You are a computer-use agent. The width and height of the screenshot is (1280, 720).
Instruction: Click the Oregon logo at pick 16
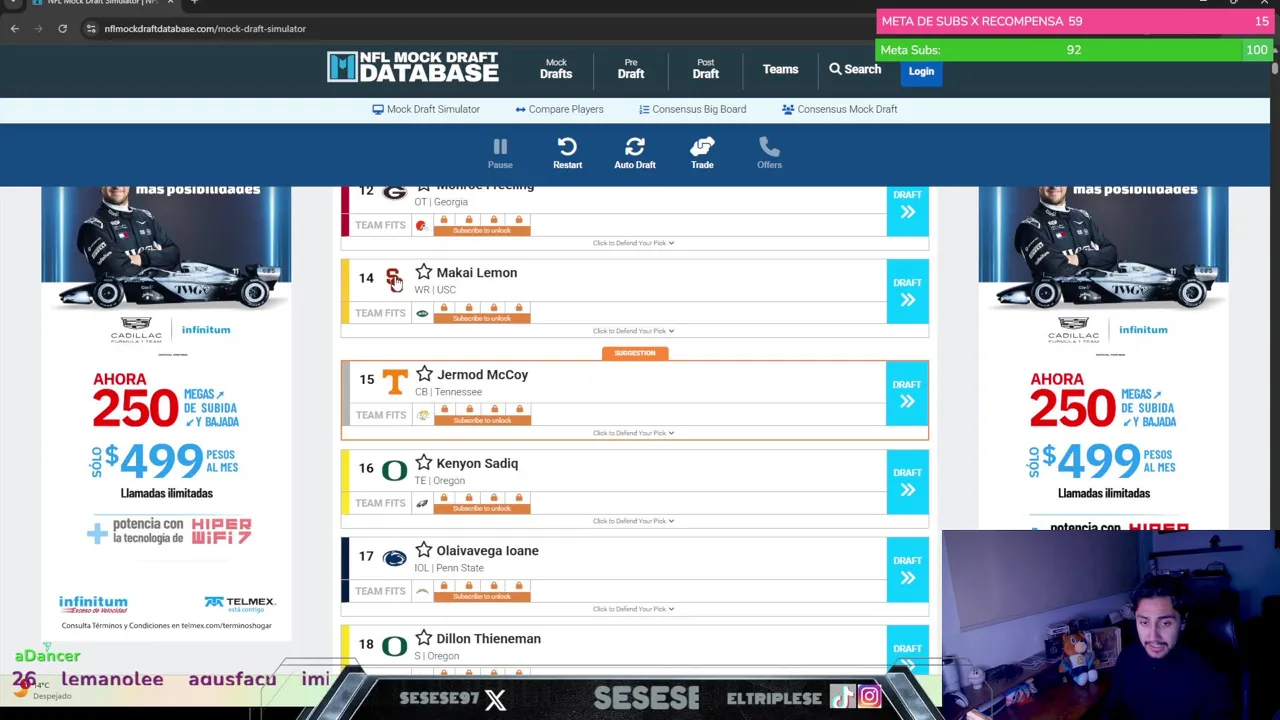coord(395,470)
